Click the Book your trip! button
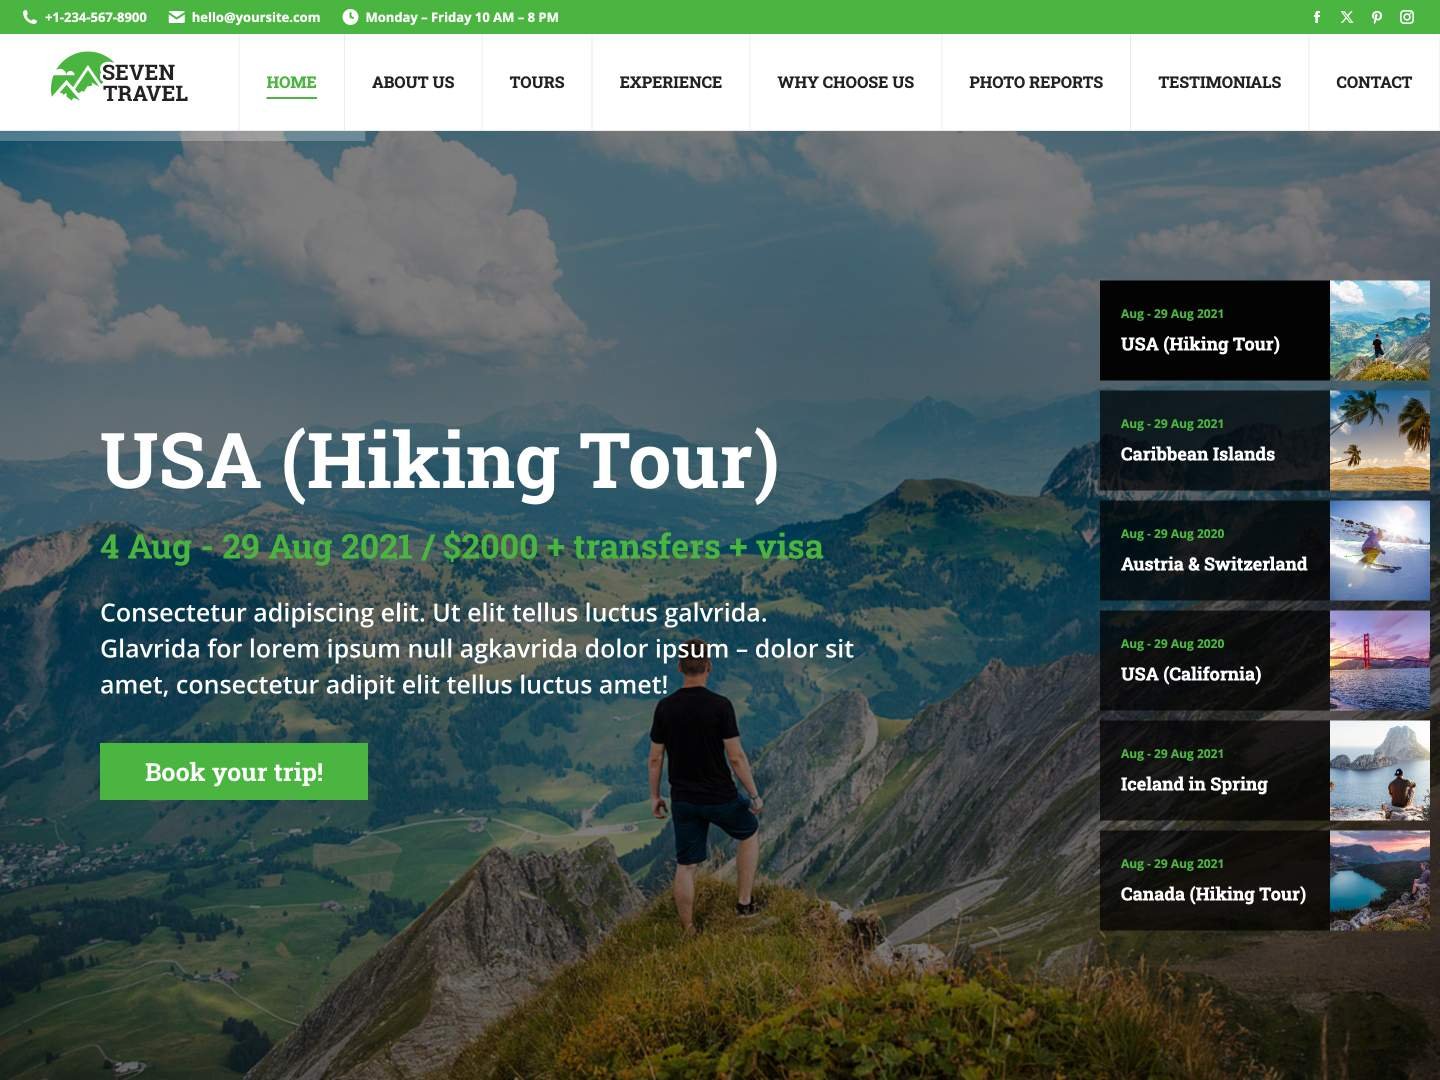This screenshot has height=1080, width=1440. tap(234, 771)
